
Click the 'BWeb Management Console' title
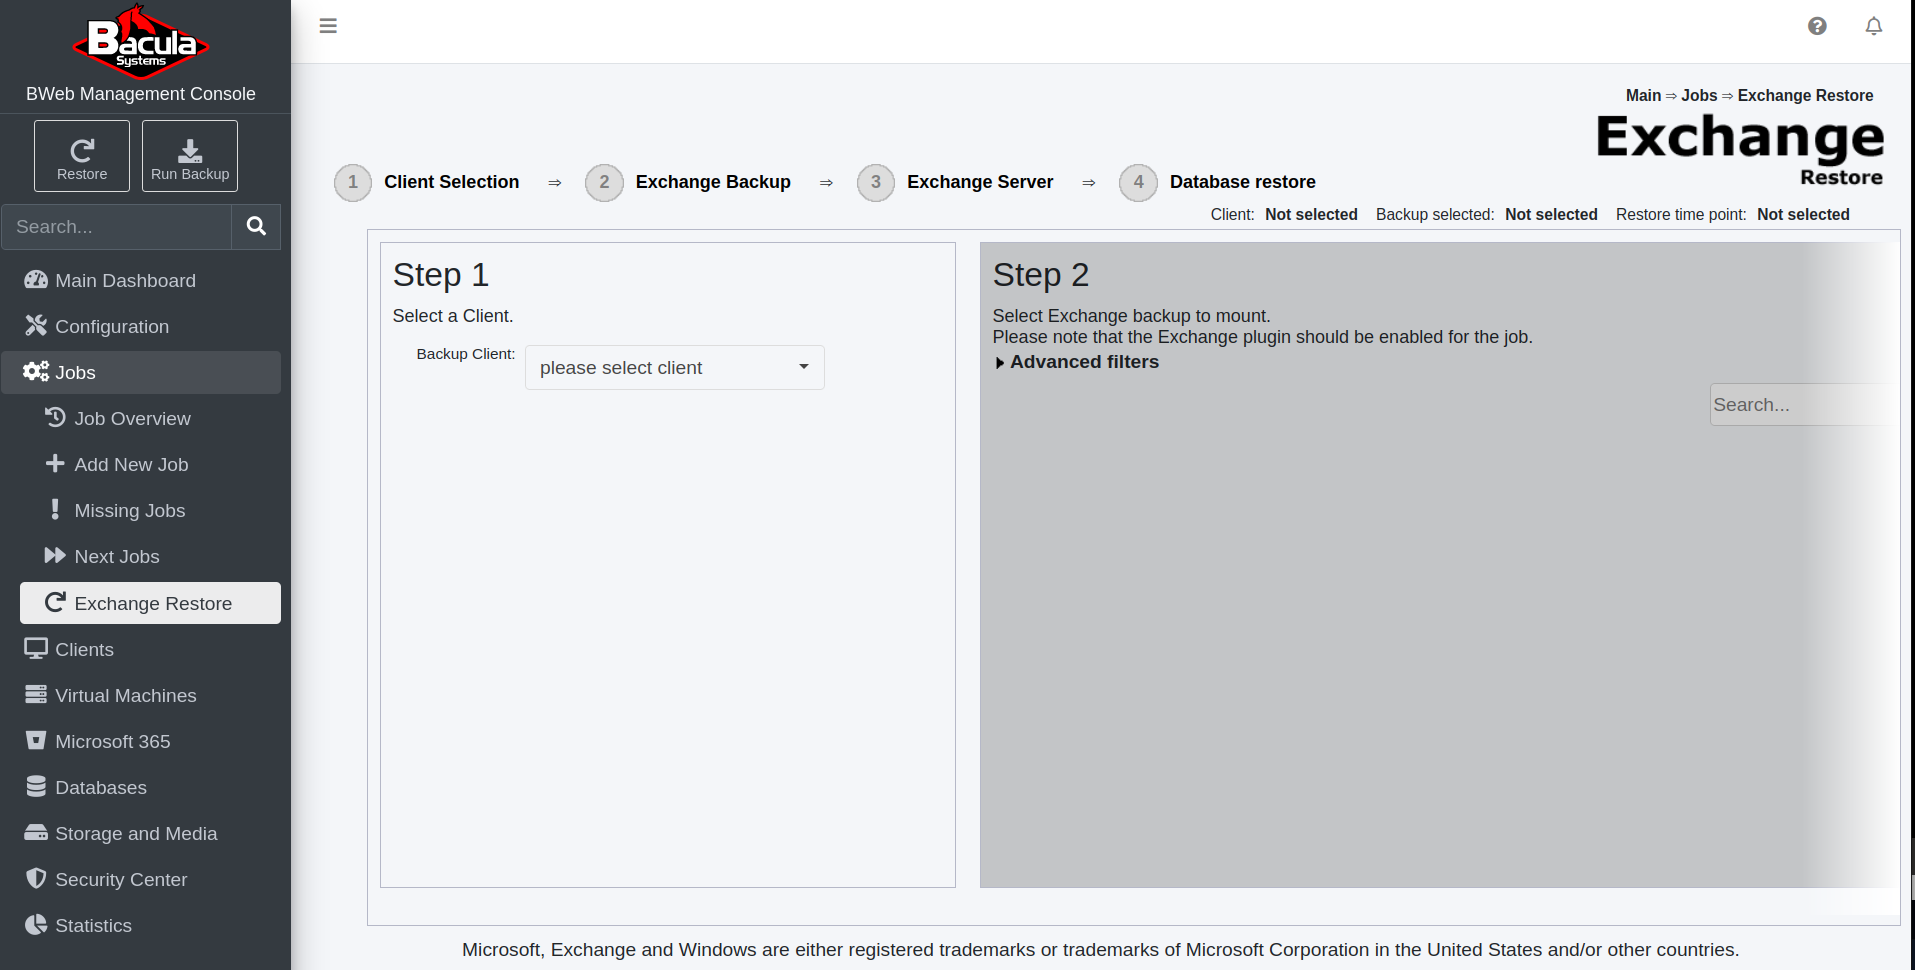click(x=141, y=94)
